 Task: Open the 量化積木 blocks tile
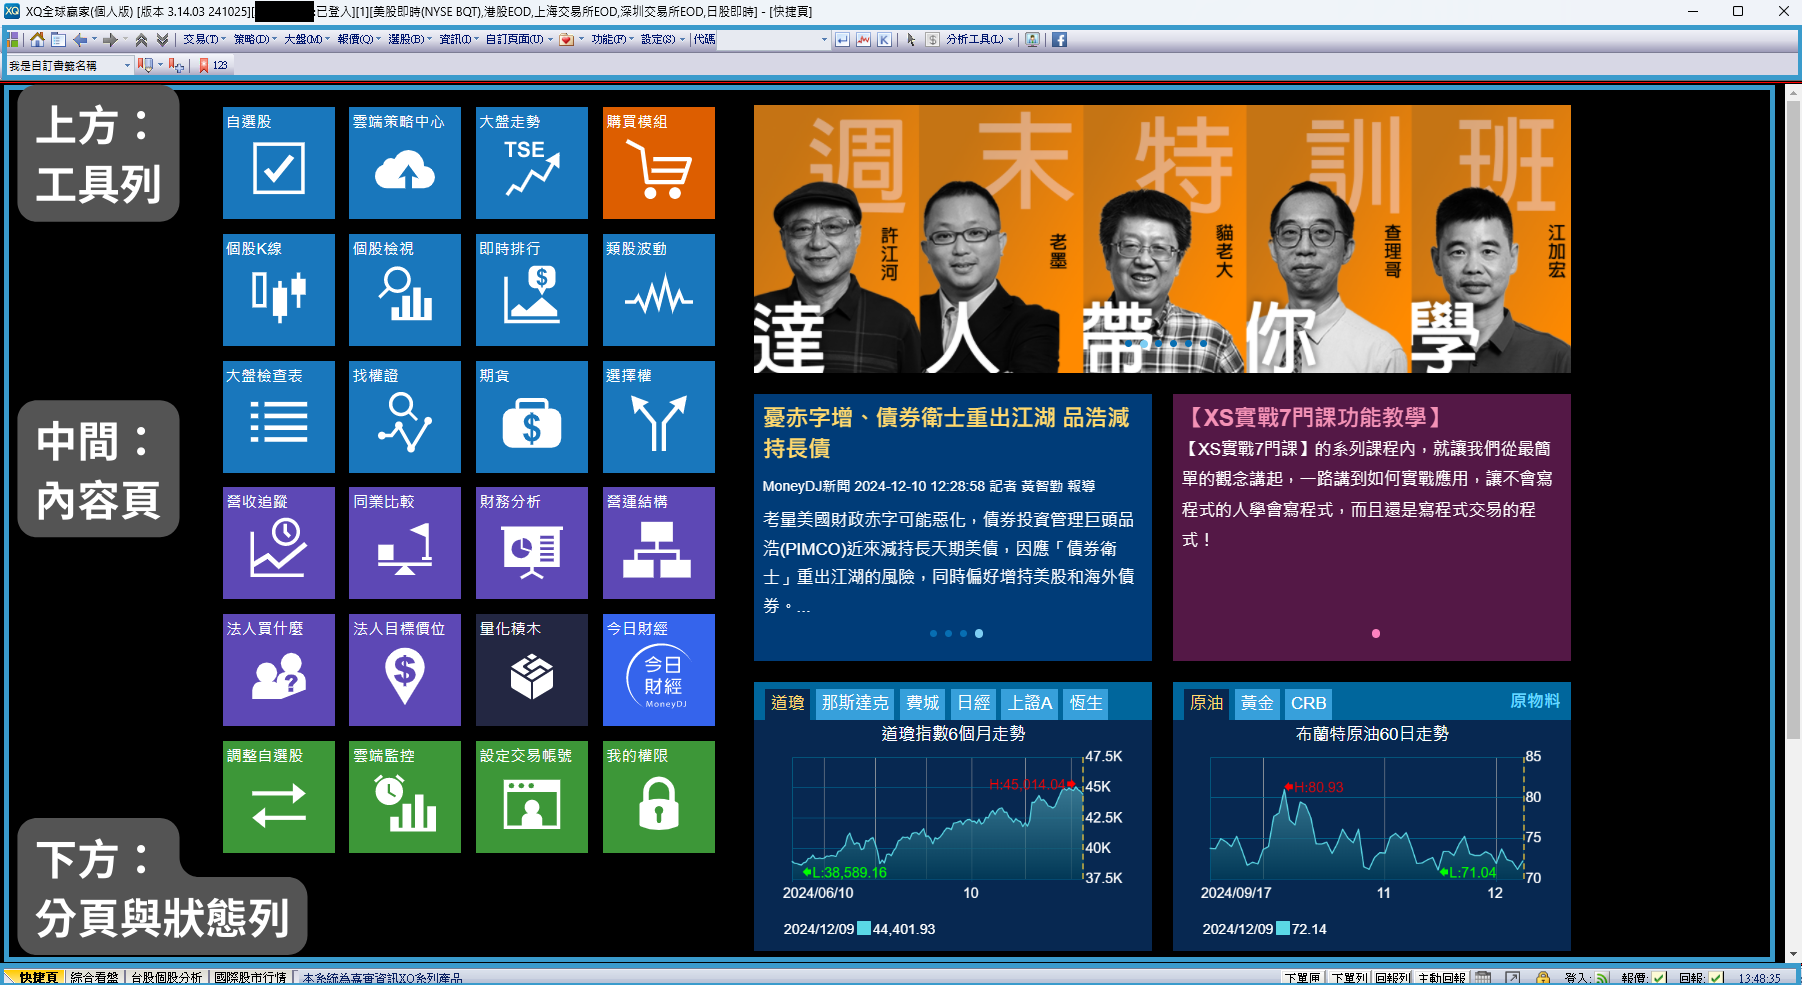[x=531, y=670]
